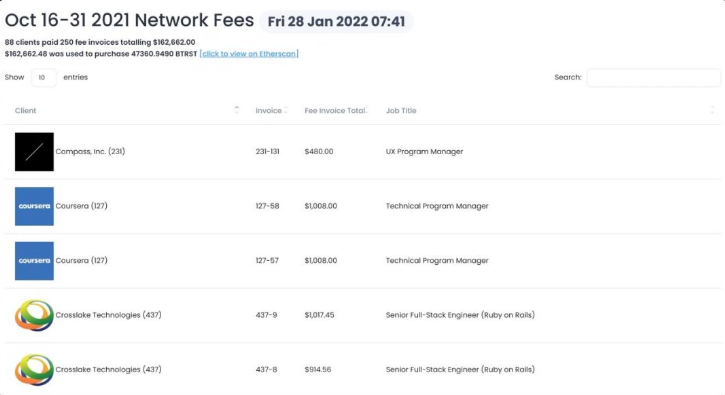Sort by Client column arrow icon
The image size is (725, 395).
pos(237,110)
